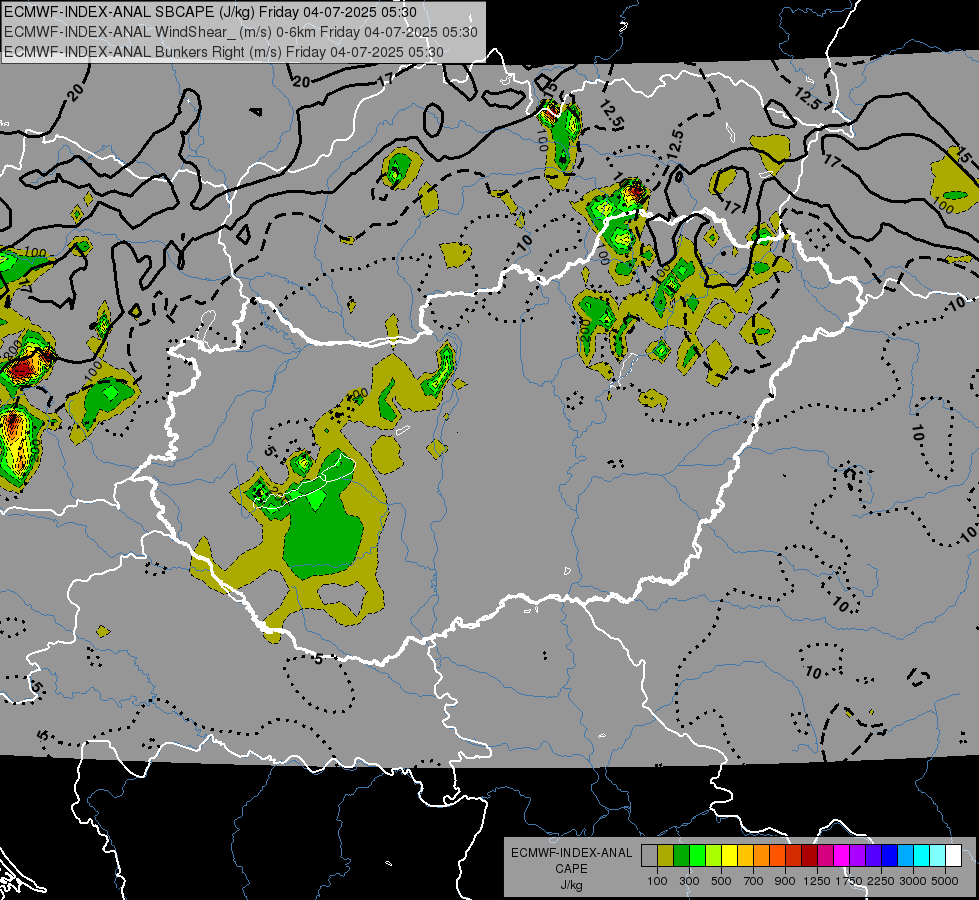Viewport: 979px width, 900px height.
Task: Click the WindShear 0-6km title line
Action: click(x=241, y=32)
